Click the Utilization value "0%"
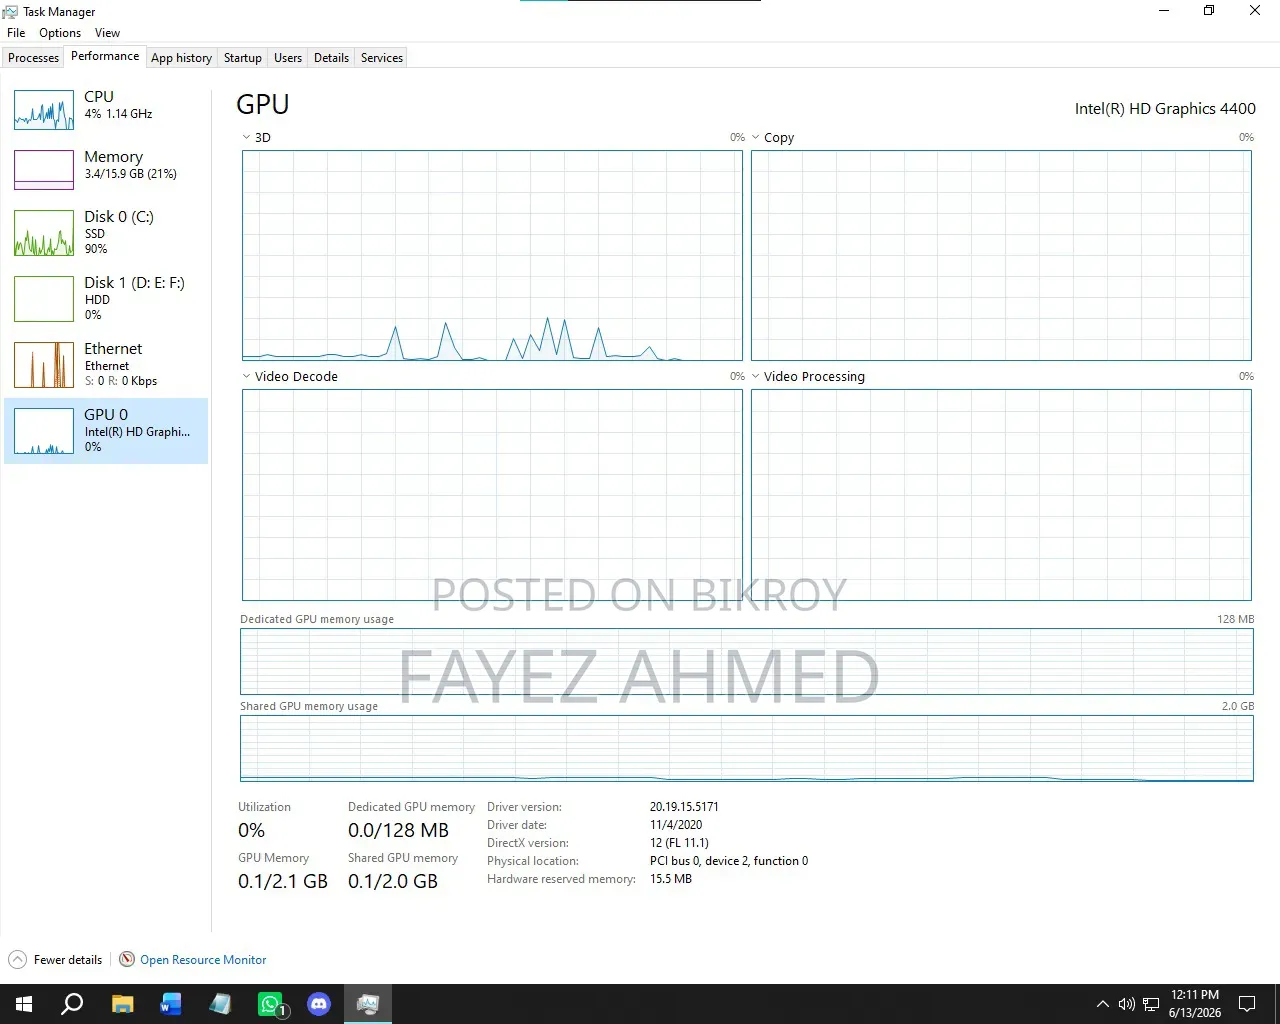Image resolution: width=1280 pixels, height=1024 pixels. coord(252,831)
